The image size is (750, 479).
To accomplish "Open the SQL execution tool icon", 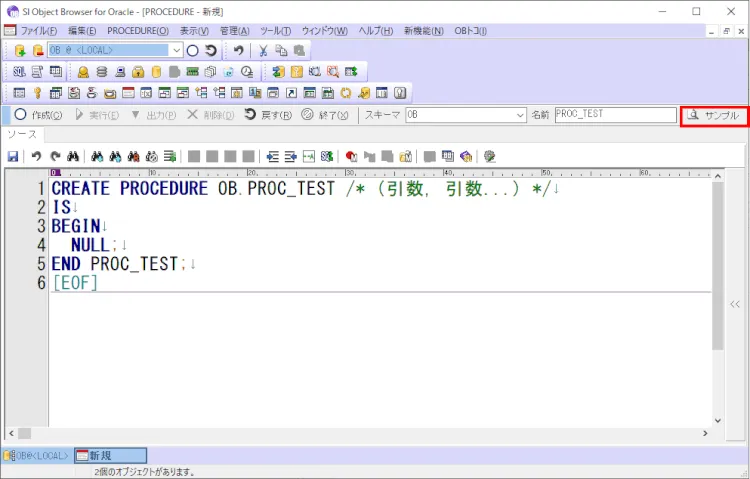I will pos(19,72).
